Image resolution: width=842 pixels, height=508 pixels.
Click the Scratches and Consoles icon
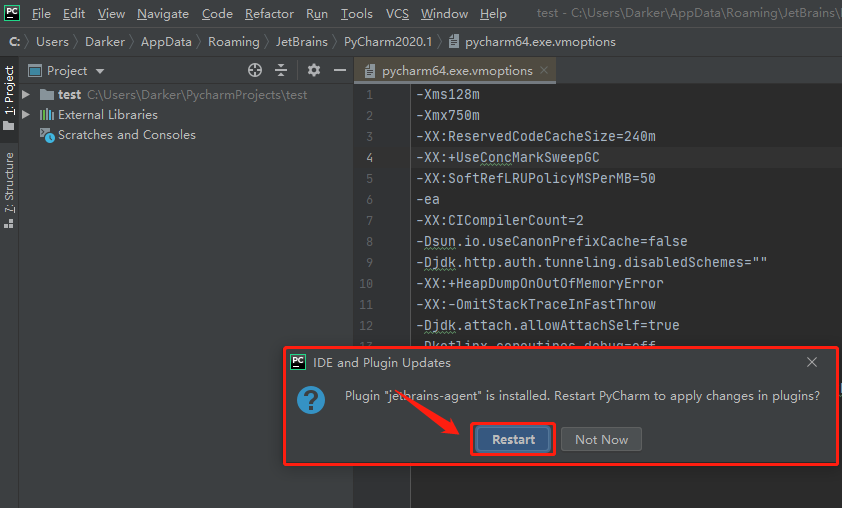pos(47,135)
